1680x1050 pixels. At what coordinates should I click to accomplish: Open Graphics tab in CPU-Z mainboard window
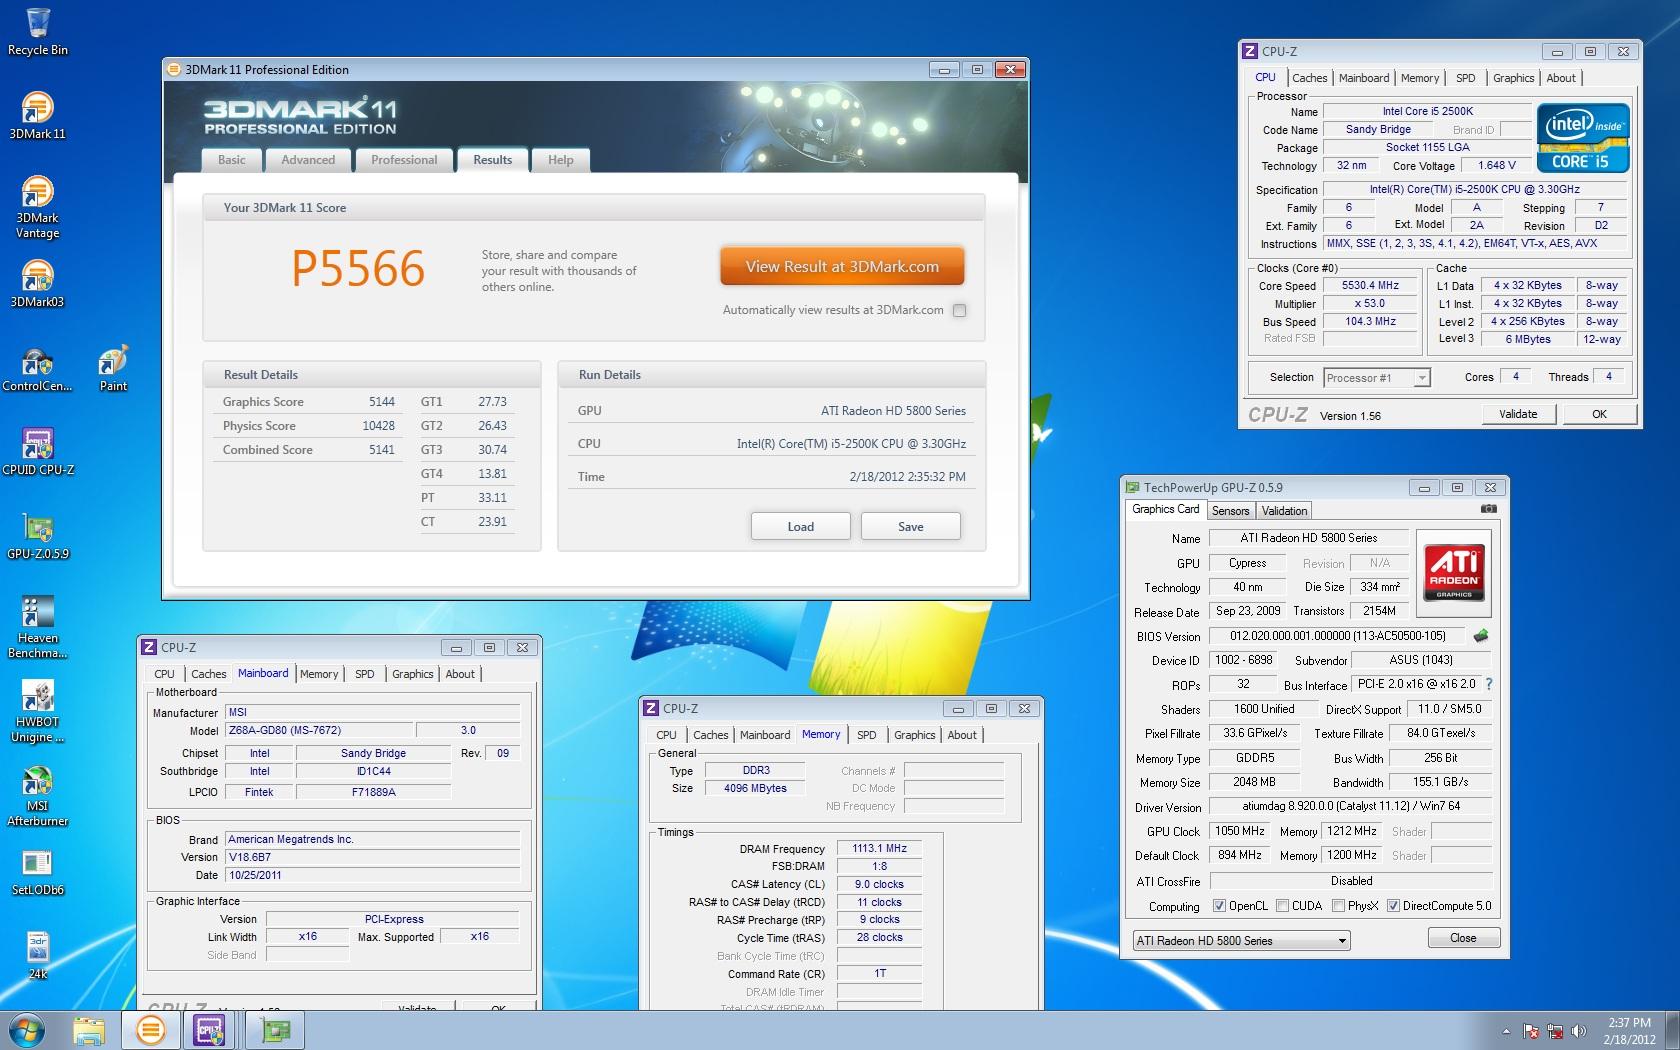point(413,674)
